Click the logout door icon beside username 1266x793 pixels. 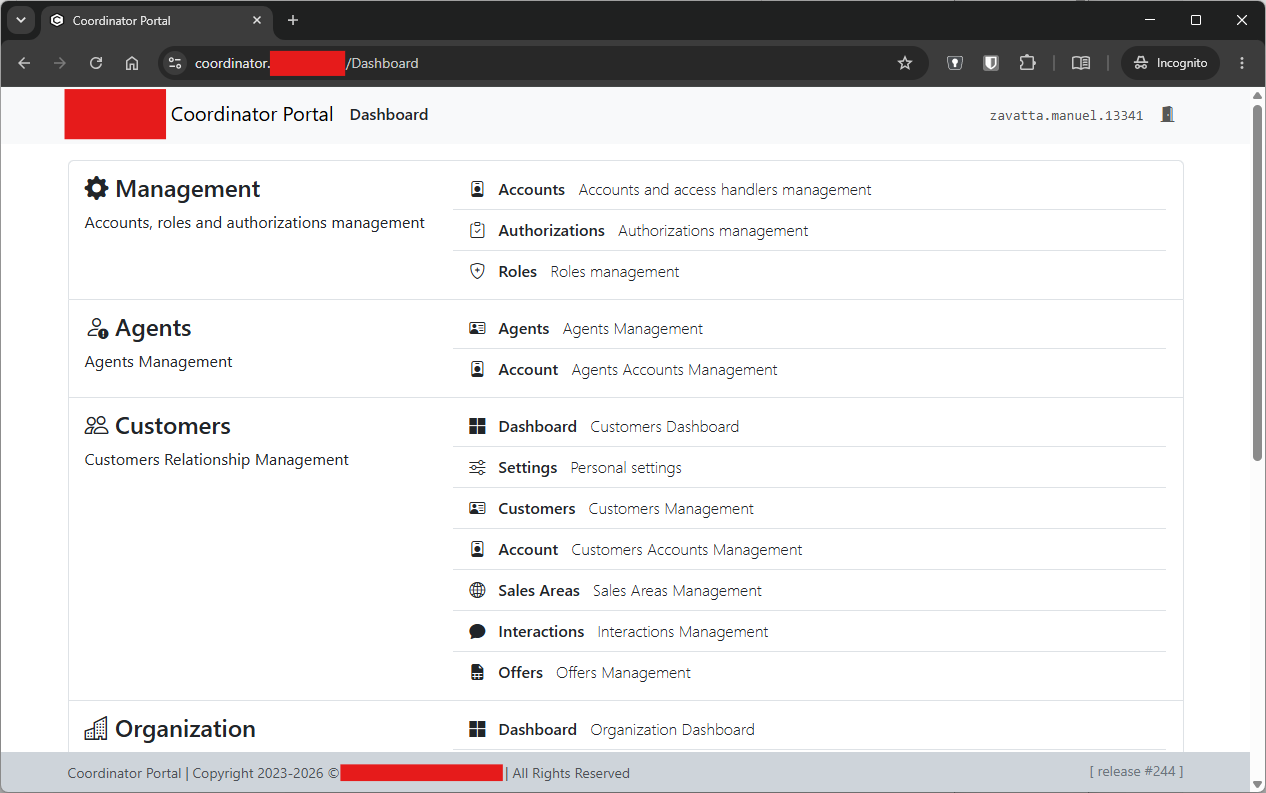coord(1167,115)
